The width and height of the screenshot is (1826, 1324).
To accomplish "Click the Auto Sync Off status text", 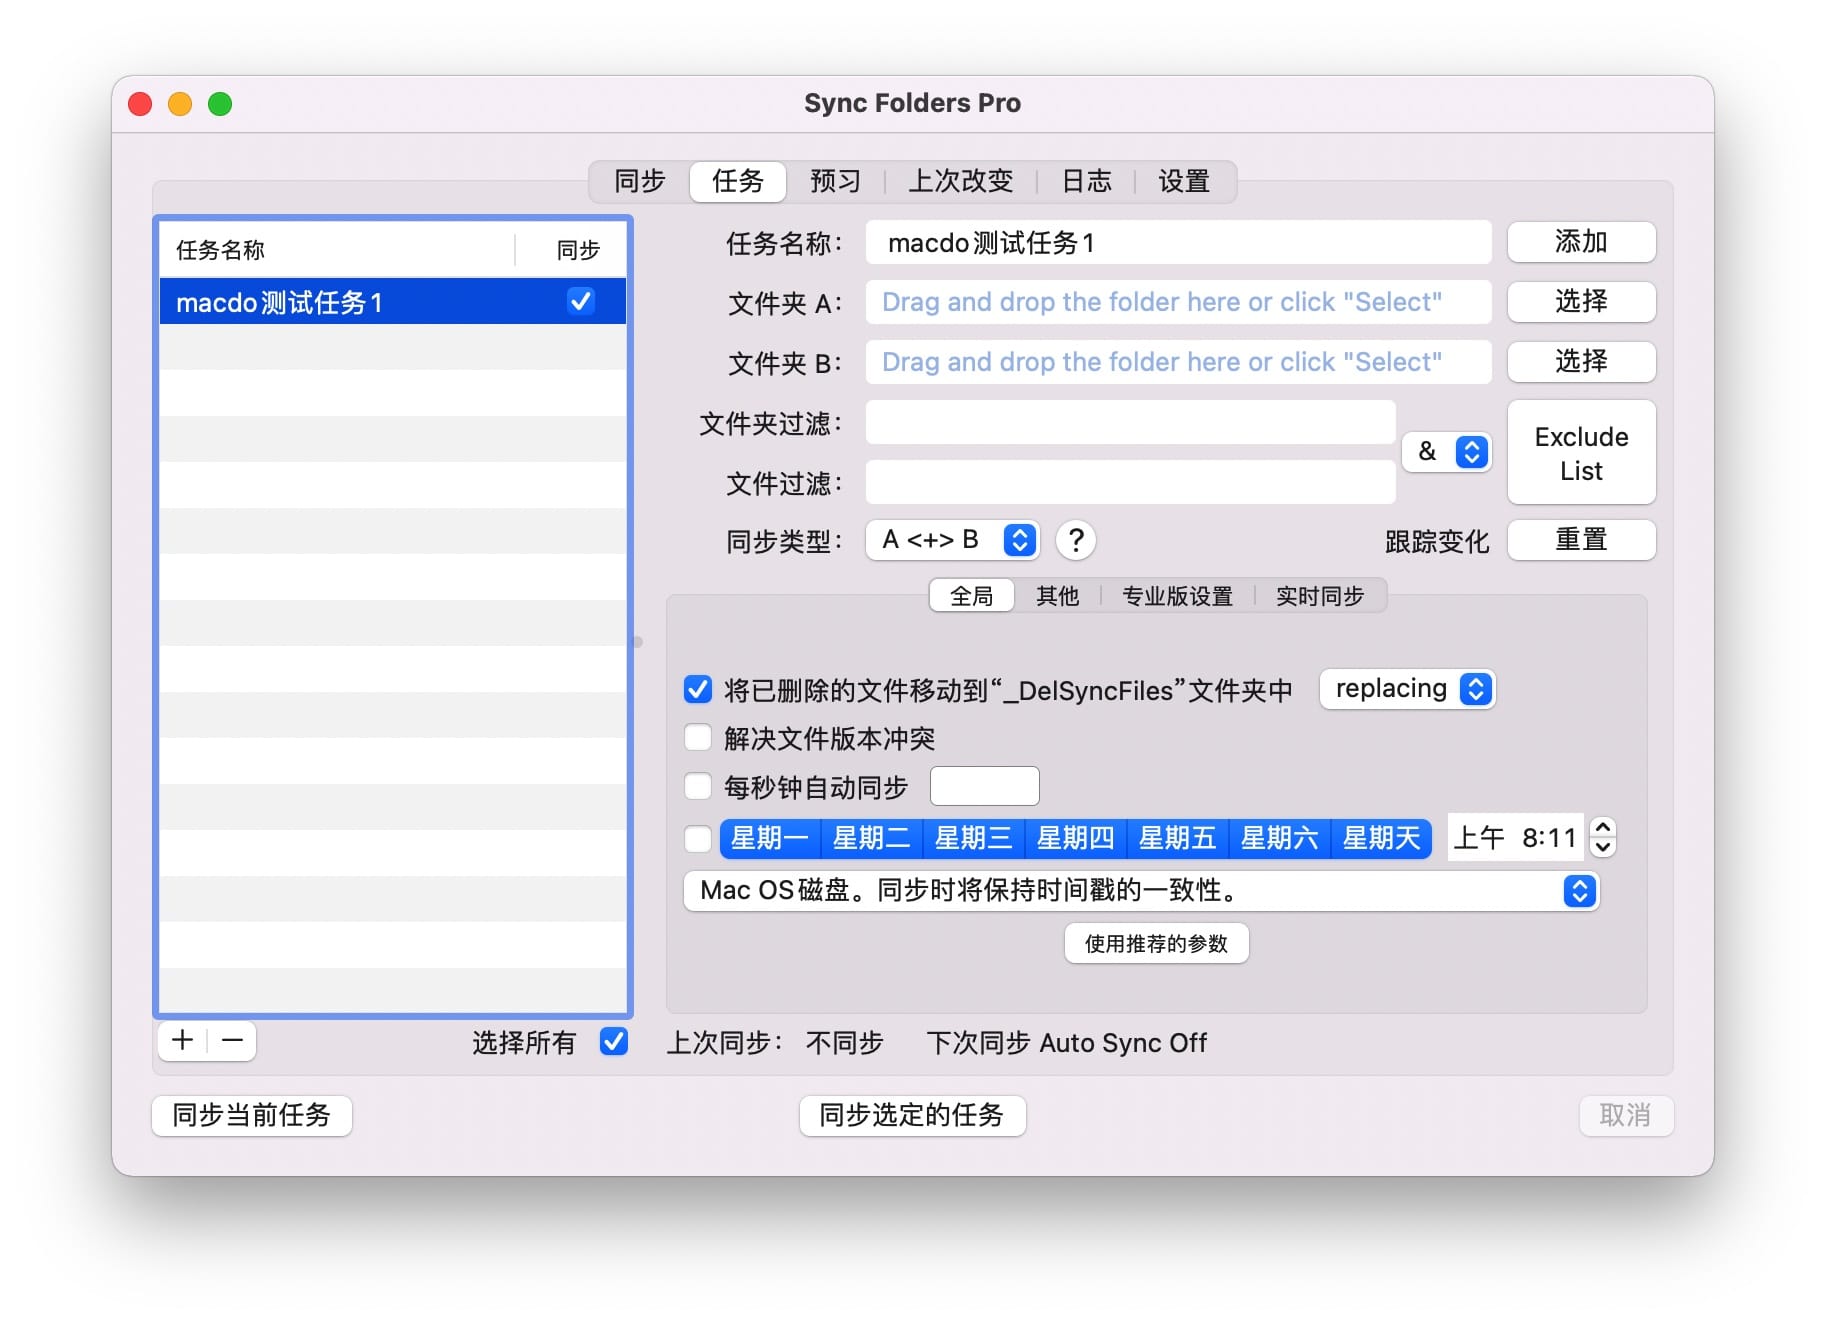I will [x=1123, y=1043].
